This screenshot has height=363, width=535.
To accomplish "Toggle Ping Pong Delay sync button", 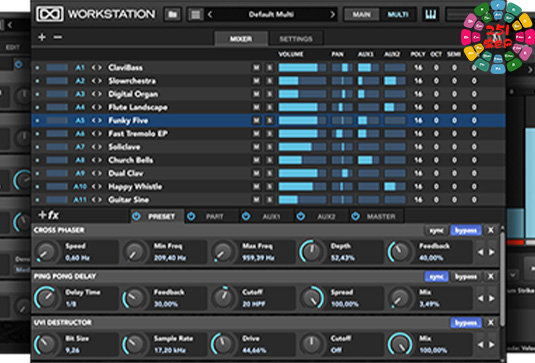I will pyautogui.click(x=436, y=276).
